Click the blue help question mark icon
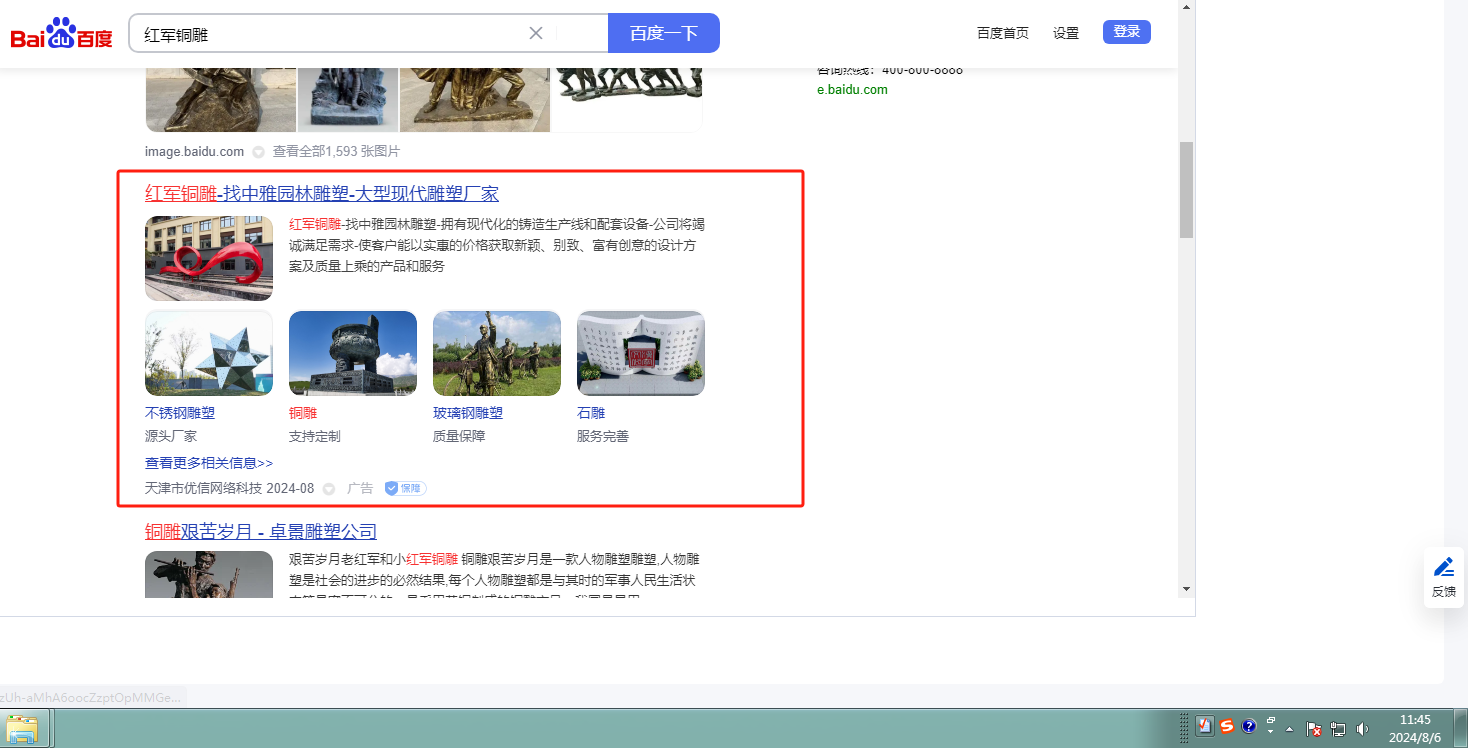This screenshot has height=748, width=1468. click(x=1249, y=727)
